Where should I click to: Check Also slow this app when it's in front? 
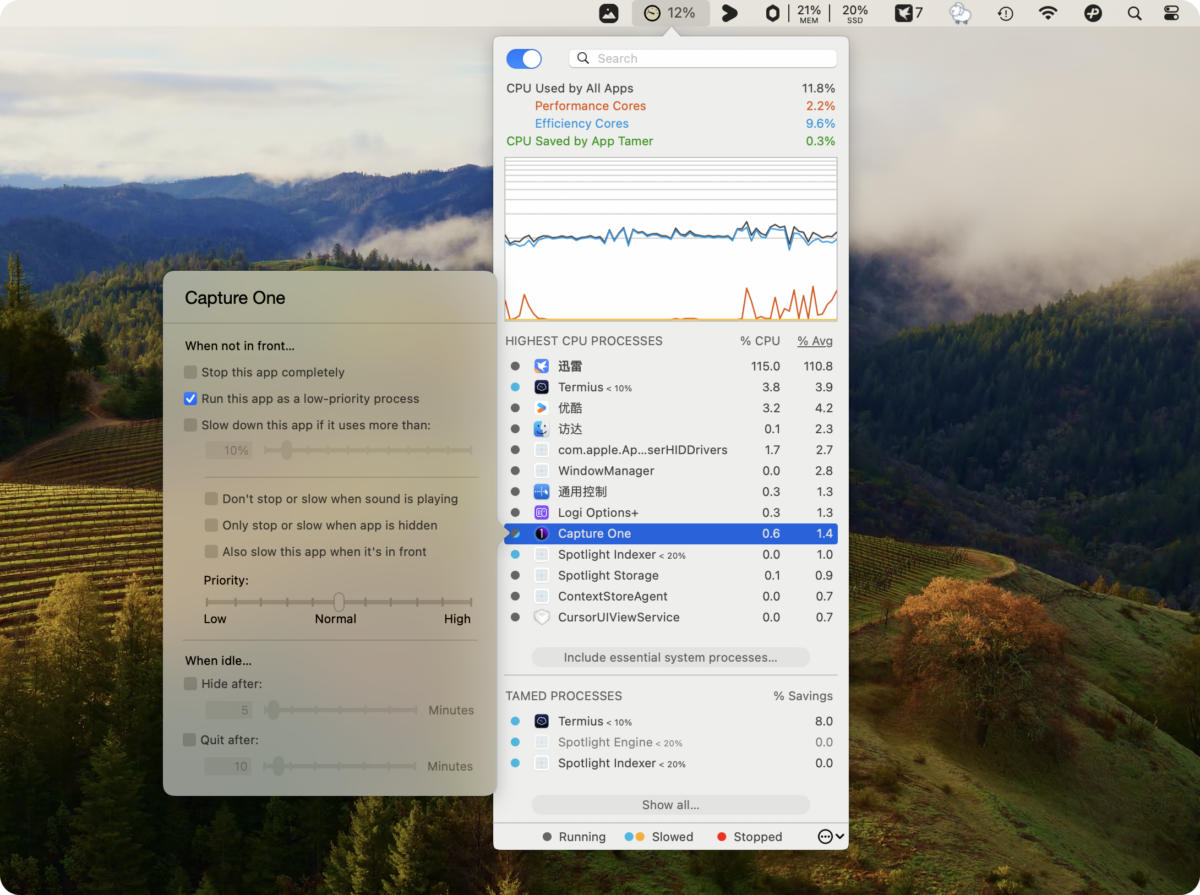[211, 551]
